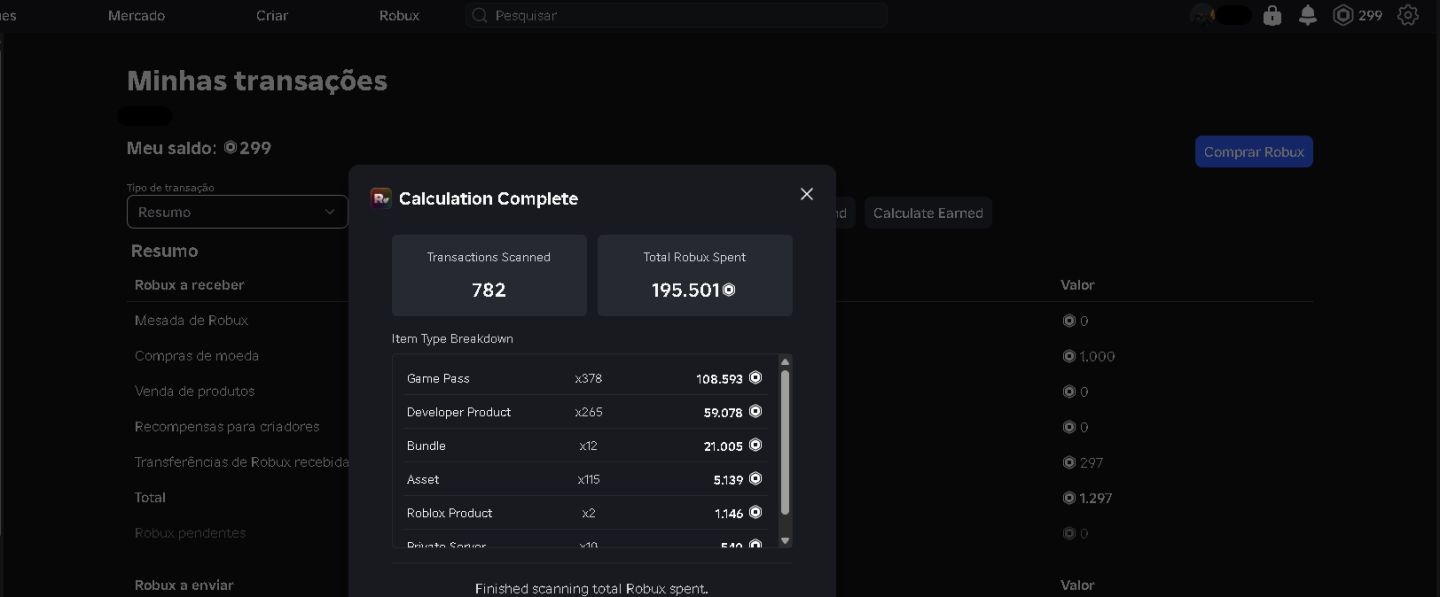Click the breakdown list scrollbar thumb
1440x597 pixels.
point(785,443)
